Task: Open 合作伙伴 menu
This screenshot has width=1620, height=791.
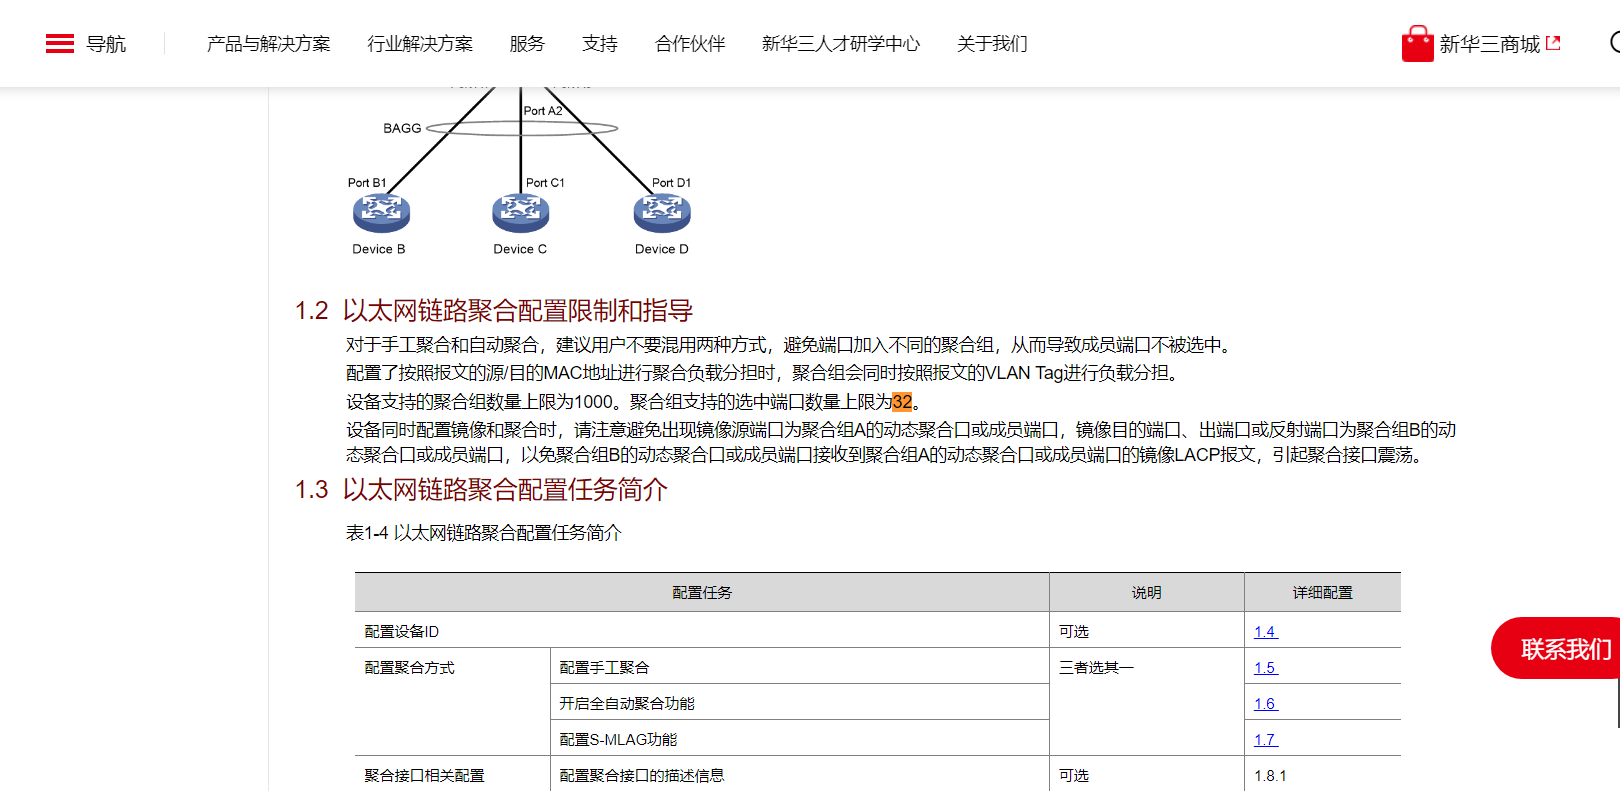Action: pyautogui.click(x=690, y=44)
